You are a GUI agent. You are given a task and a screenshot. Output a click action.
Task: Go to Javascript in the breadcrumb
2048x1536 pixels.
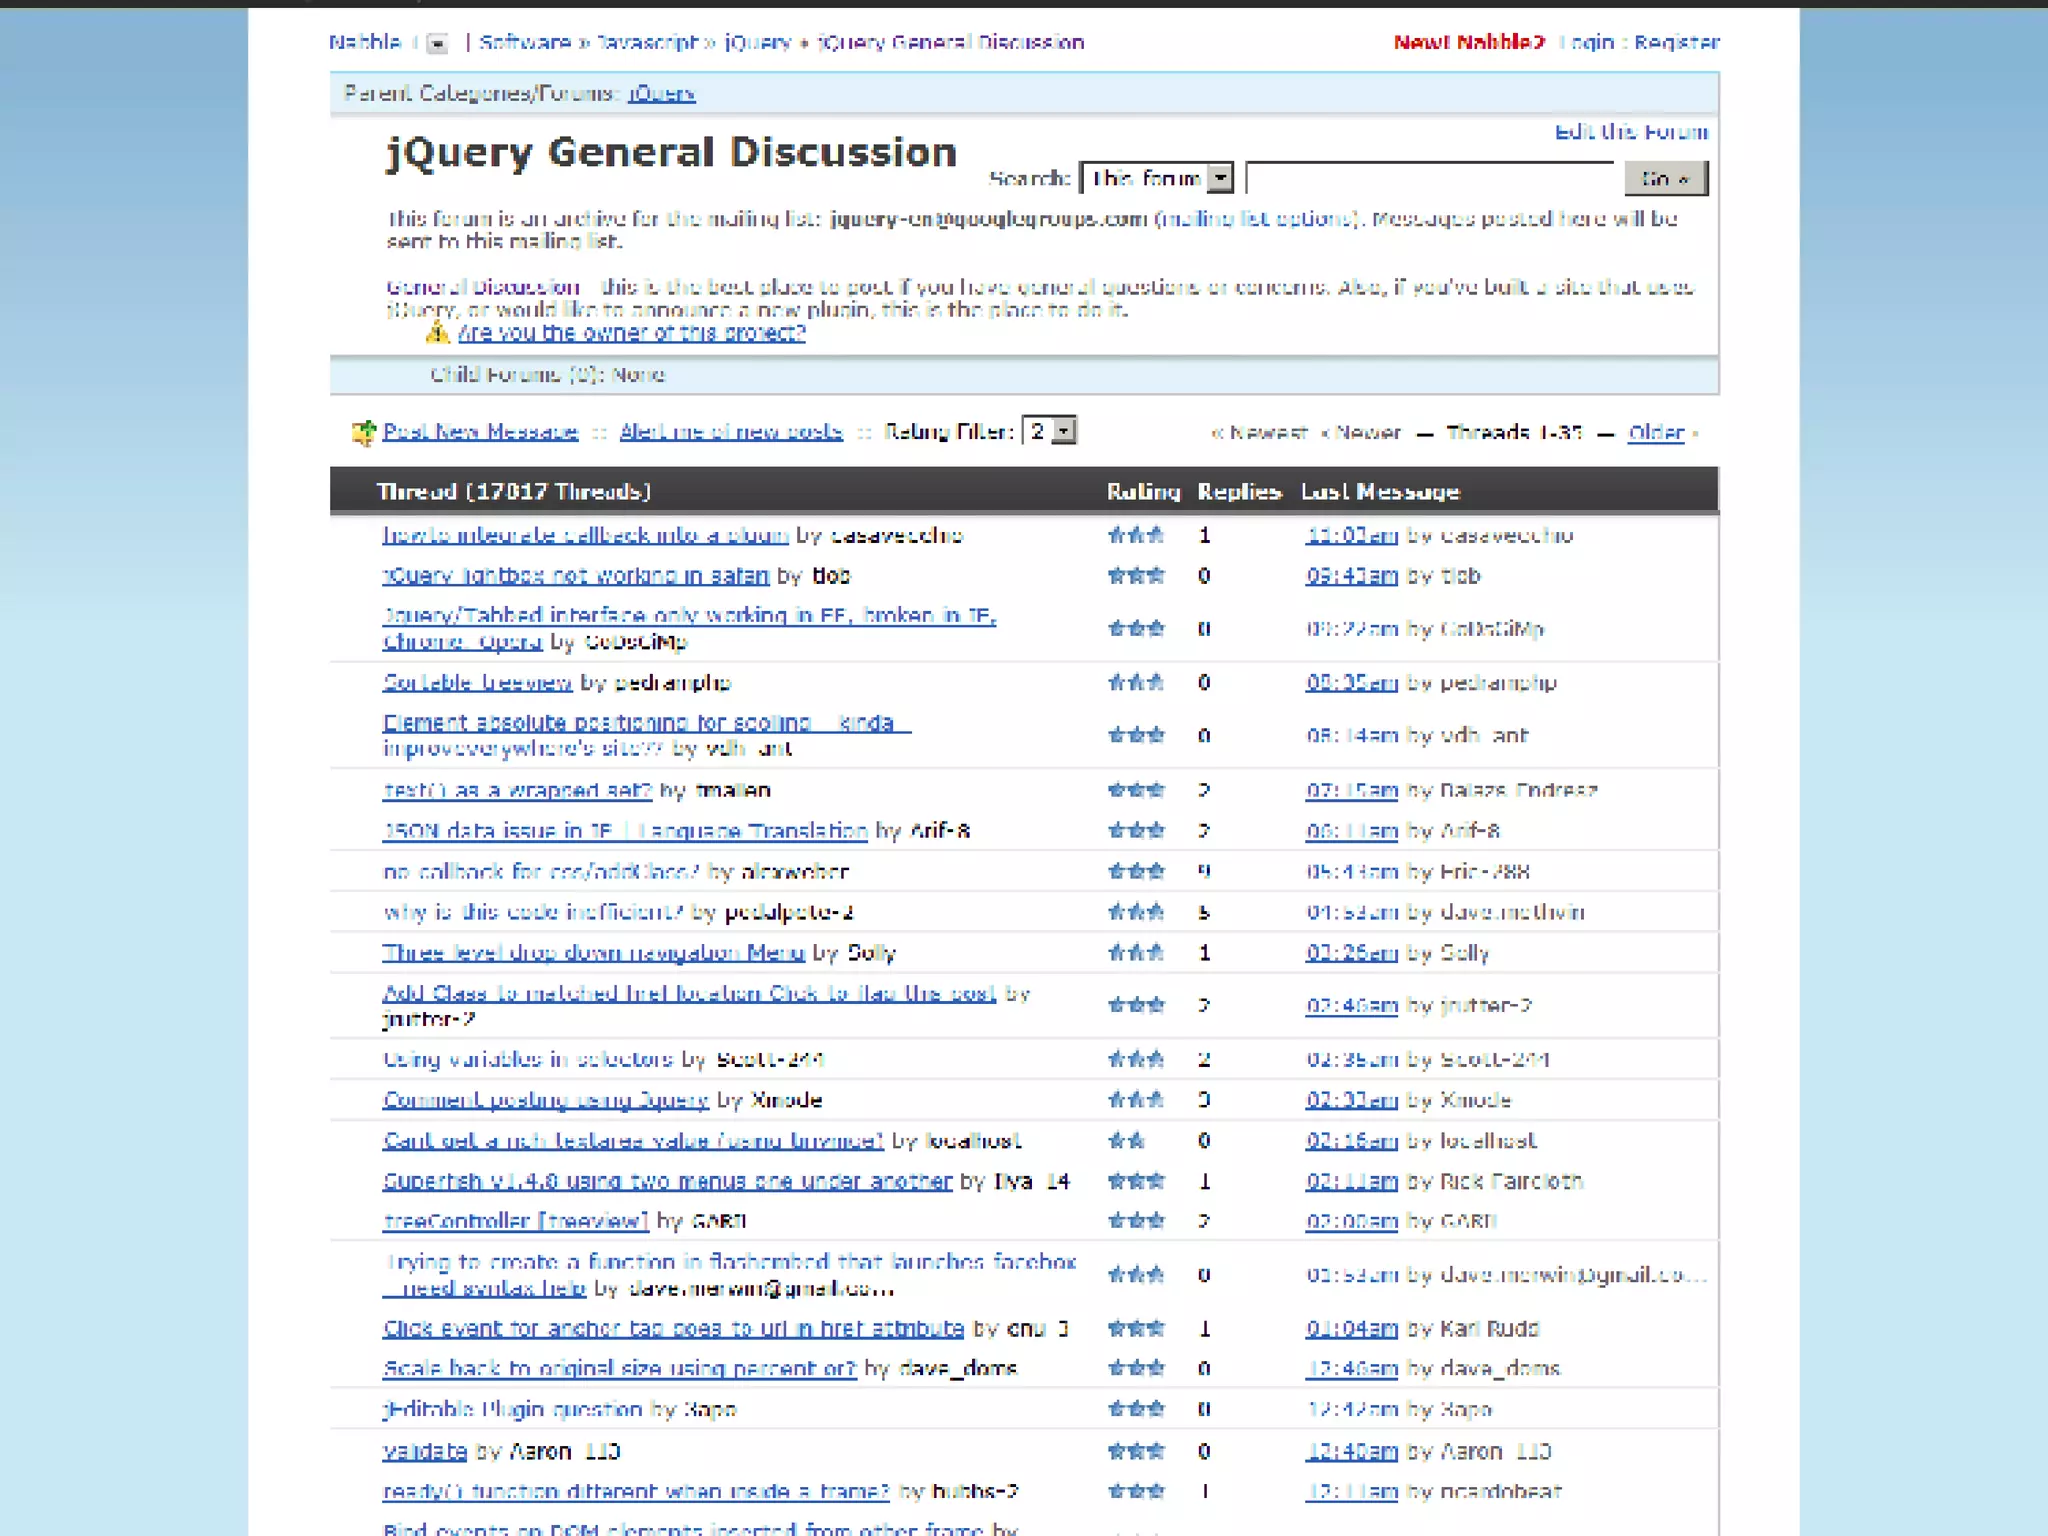click(647, 42)
